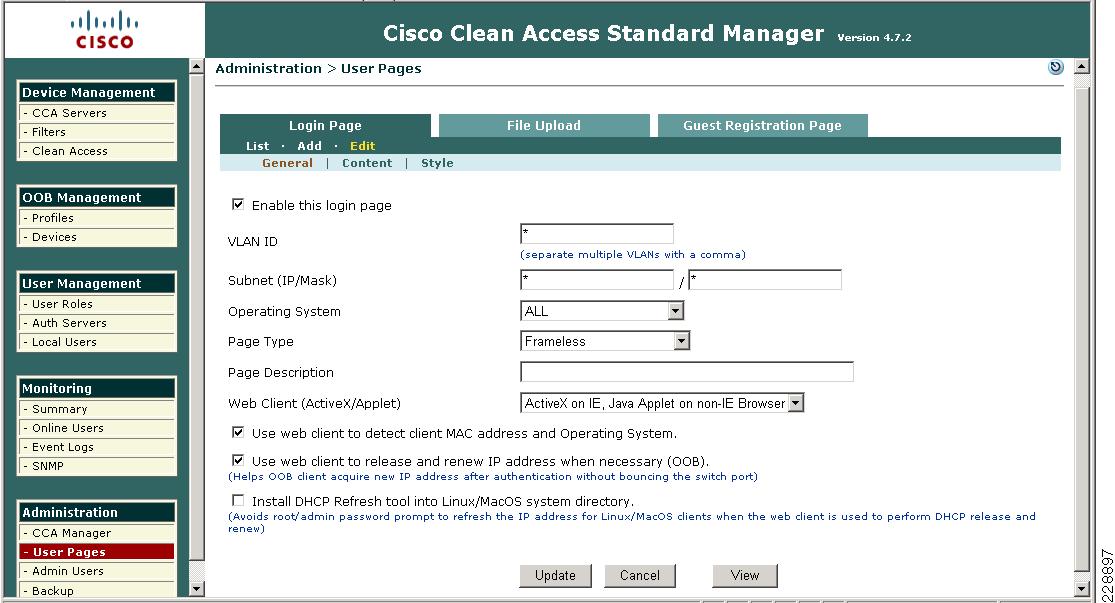Click sidebar scrollbar down arrow
This screenshot has width=1115, height=603.
coord(197,589)
